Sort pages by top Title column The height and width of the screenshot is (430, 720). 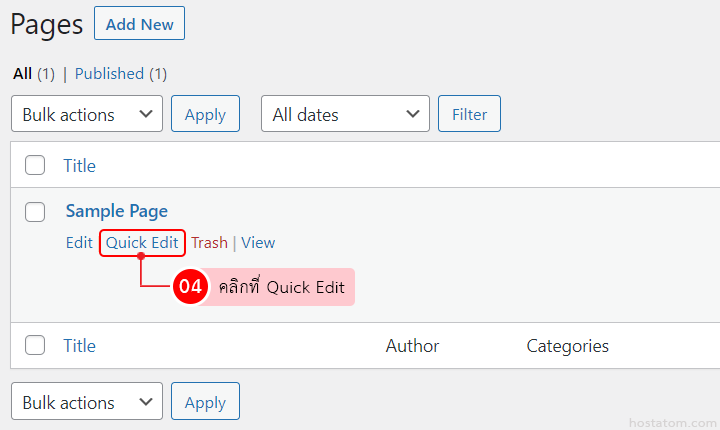80,165
